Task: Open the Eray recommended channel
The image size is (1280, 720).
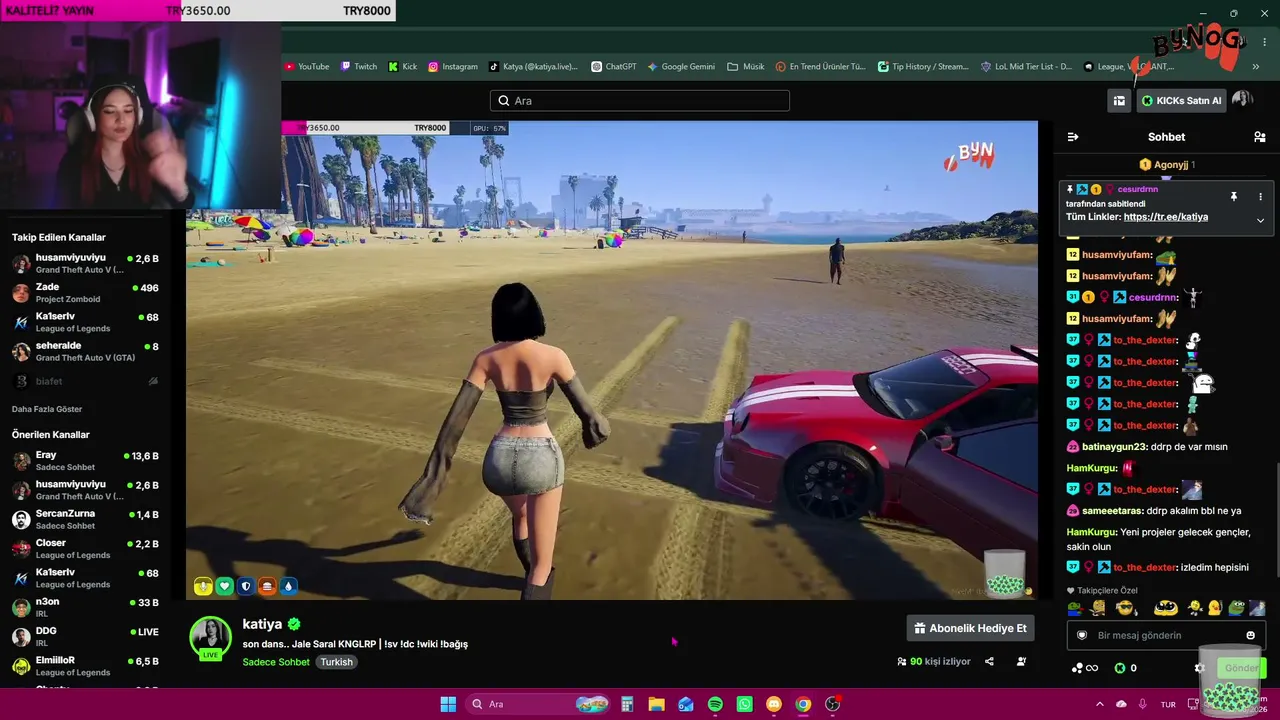Action: click(85, 461)
